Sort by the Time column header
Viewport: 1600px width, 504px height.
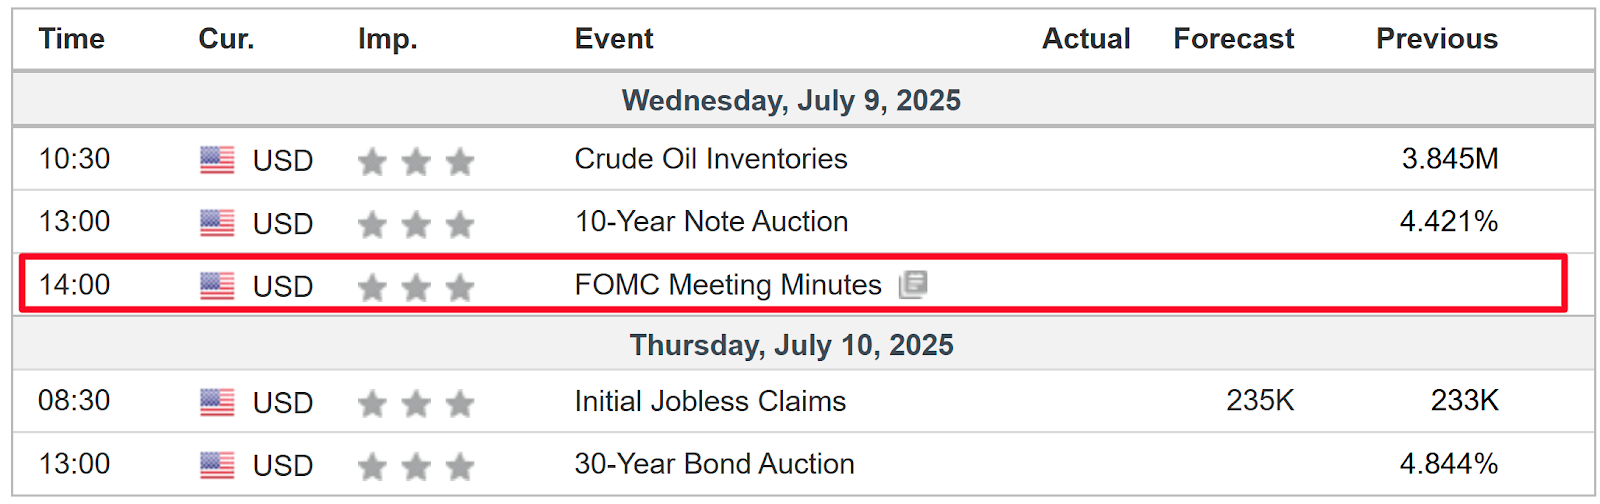(72, 39)
